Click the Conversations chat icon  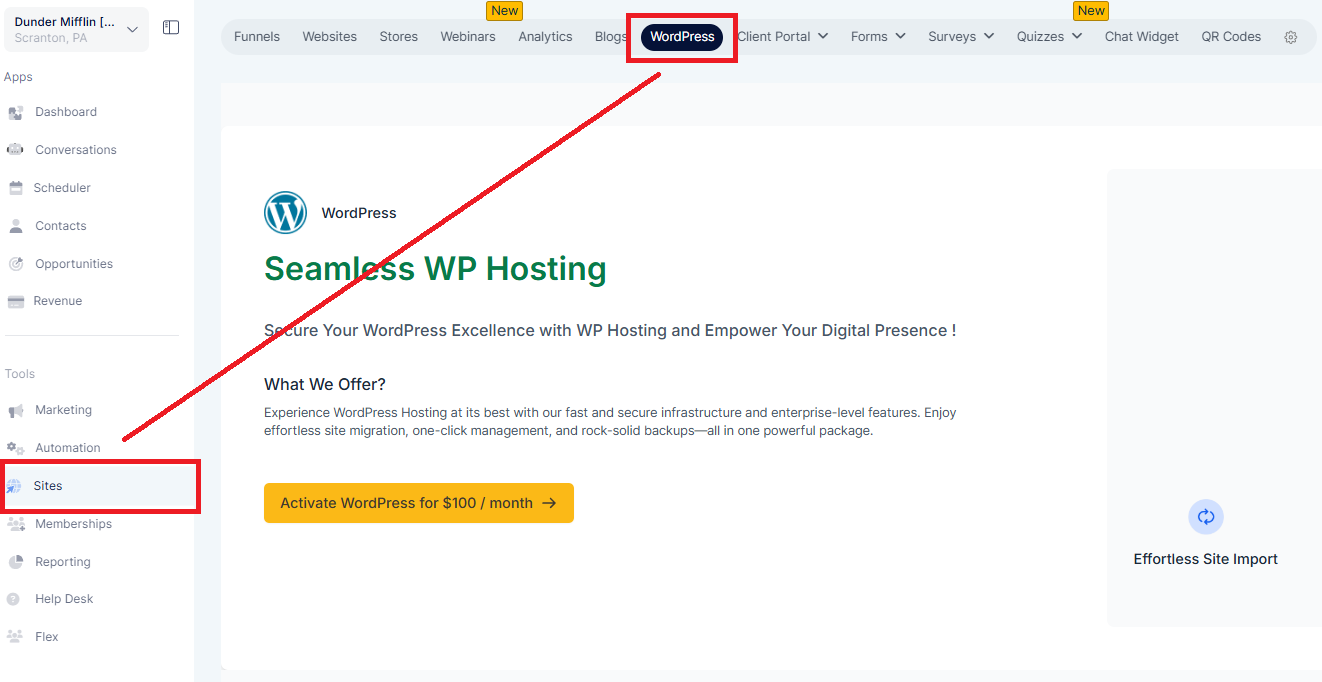[x=15, y=150]
